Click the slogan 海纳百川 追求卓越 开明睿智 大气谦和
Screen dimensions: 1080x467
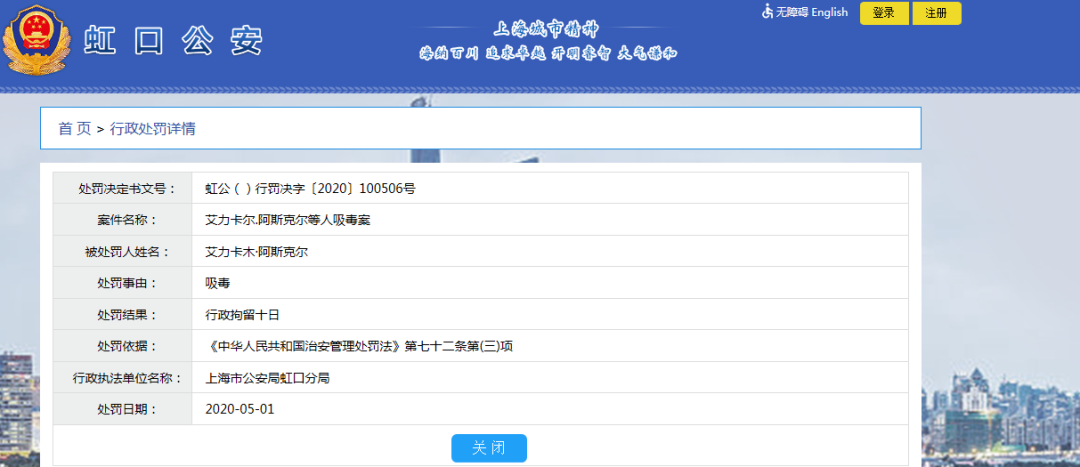(548, 54)
